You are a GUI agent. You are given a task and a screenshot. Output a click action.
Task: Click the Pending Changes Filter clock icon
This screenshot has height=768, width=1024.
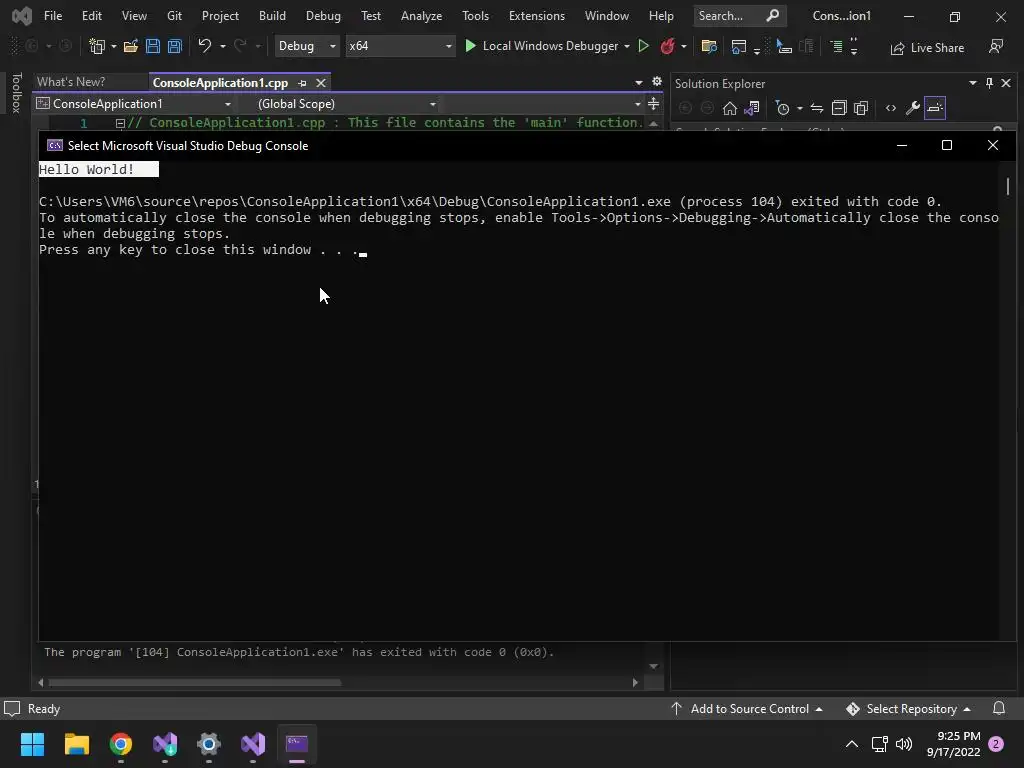(782, 108)
